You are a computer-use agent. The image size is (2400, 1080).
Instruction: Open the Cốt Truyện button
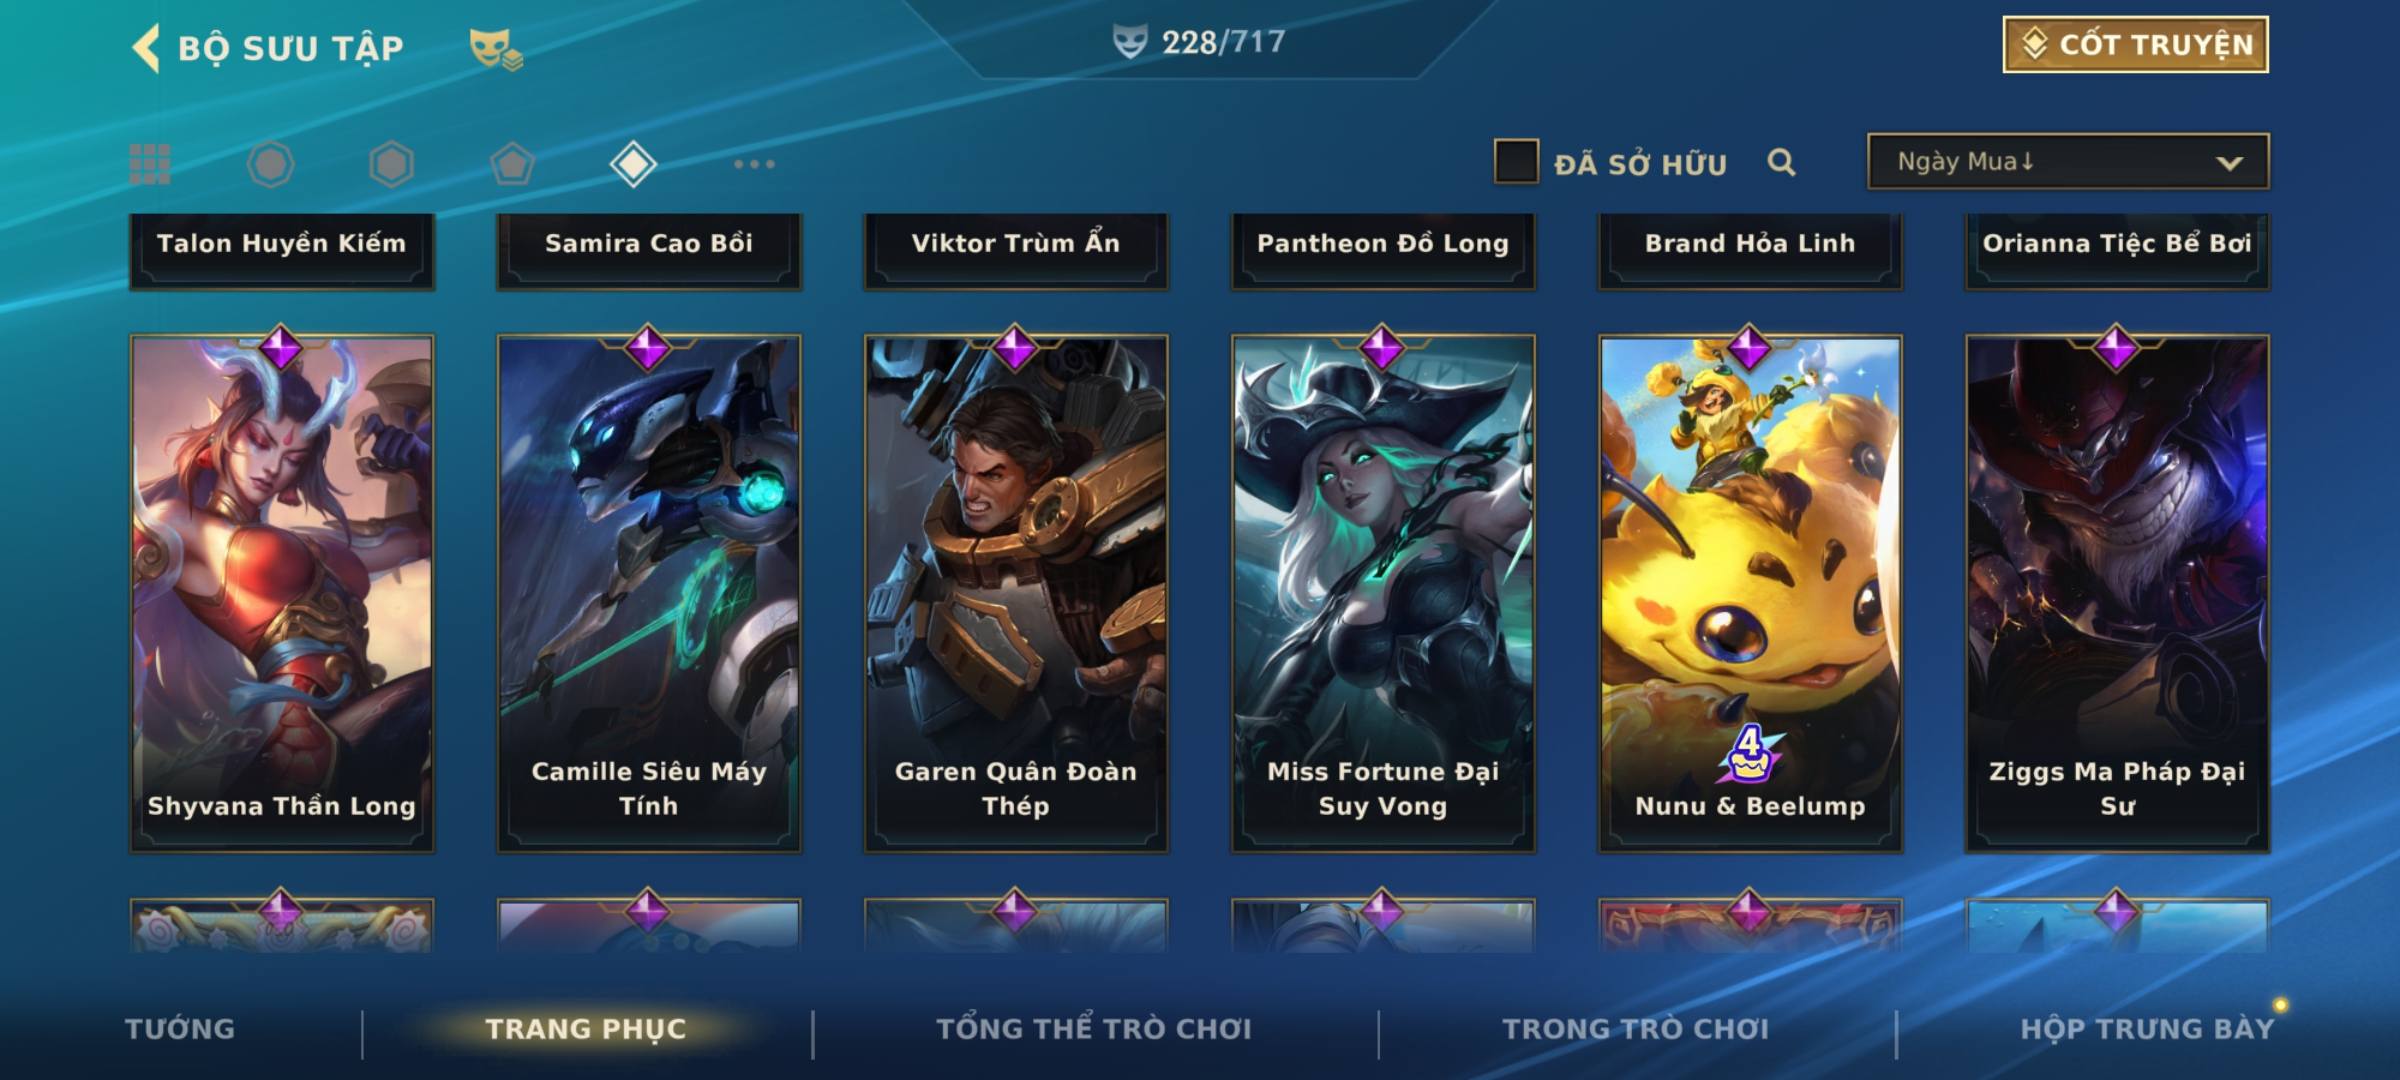tap(2135, 45)
